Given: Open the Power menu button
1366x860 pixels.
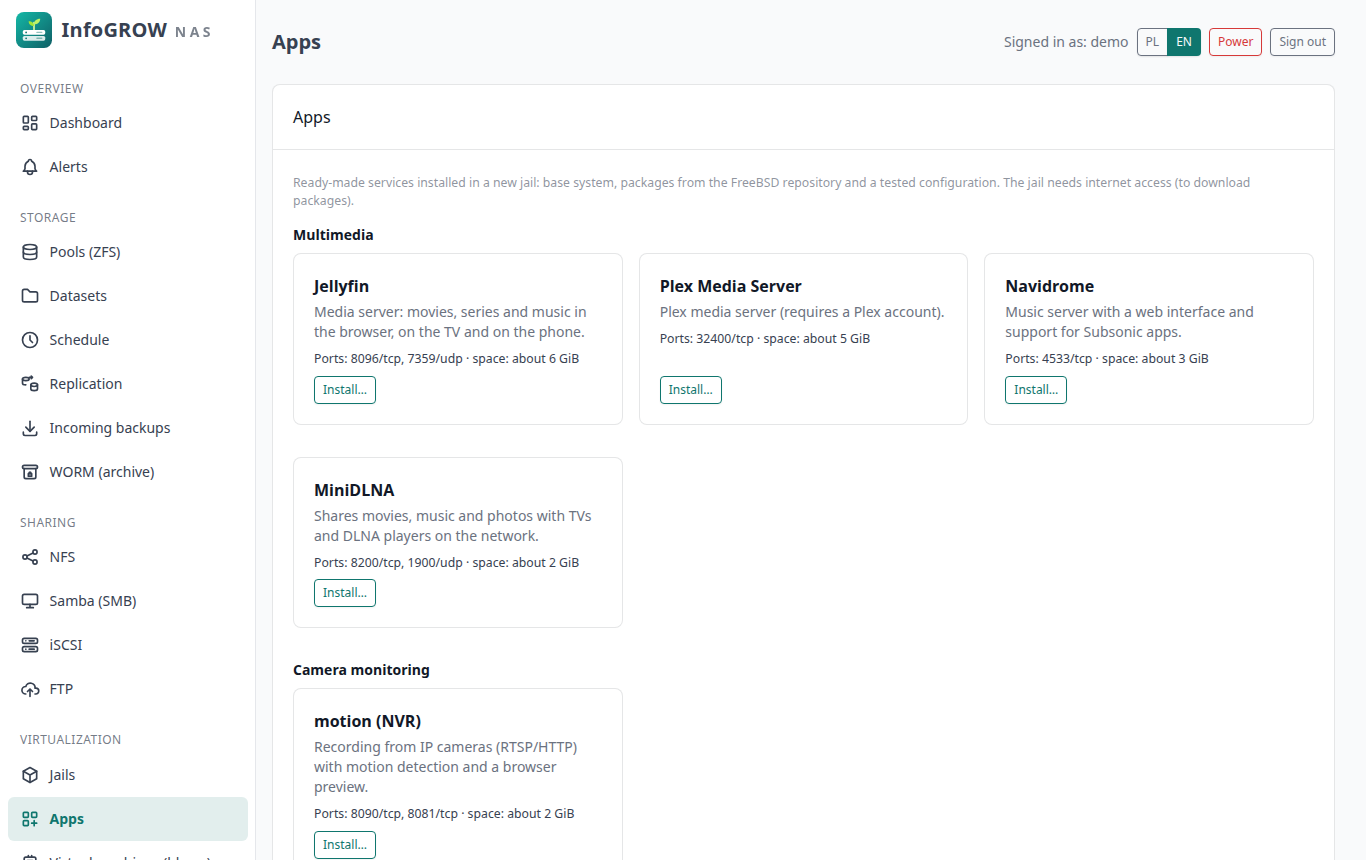Looking at the screenshot, I should 1235,42.
